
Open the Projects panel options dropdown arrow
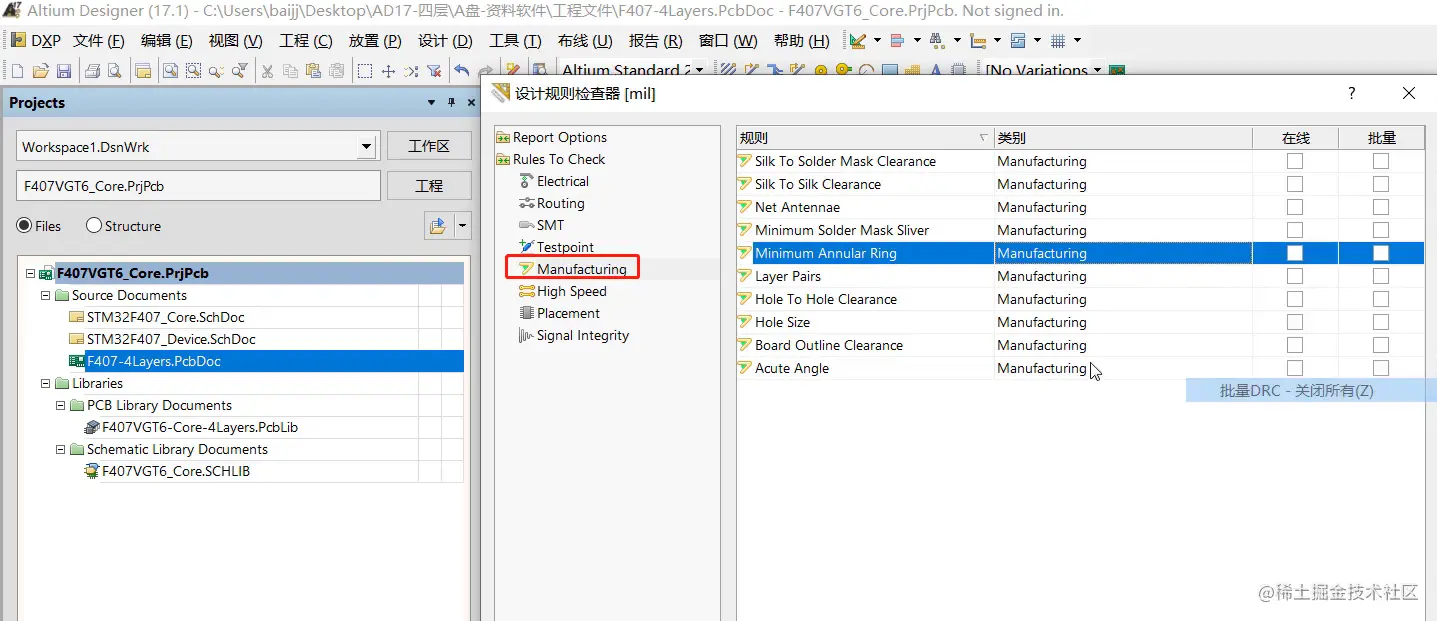click(431, 102)
